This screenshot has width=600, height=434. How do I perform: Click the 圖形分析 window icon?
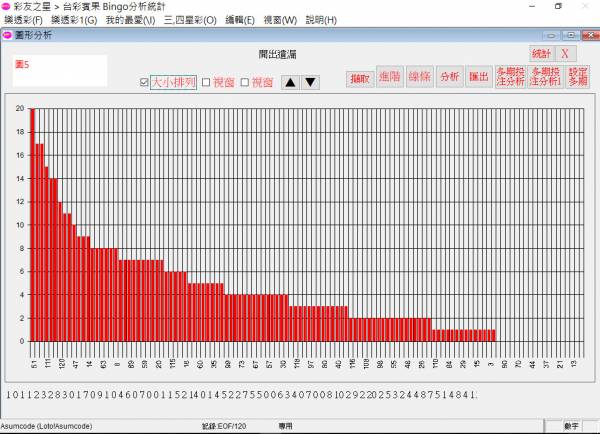(x=7, y=35)
